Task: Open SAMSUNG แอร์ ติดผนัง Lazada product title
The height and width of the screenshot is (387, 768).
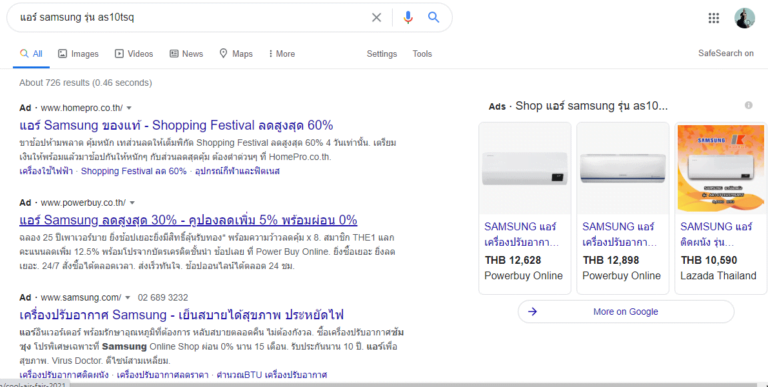Action: (716, 234)
